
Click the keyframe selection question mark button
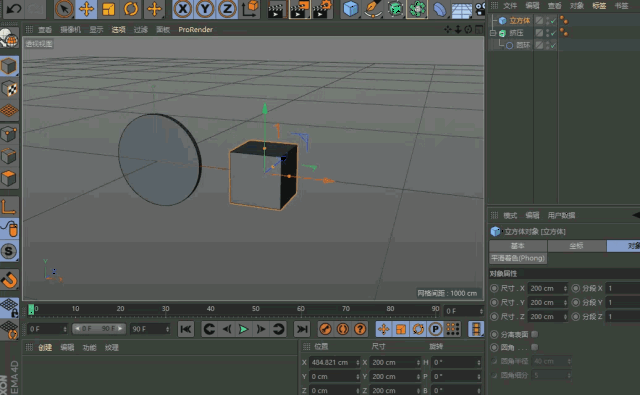[360, 329]
